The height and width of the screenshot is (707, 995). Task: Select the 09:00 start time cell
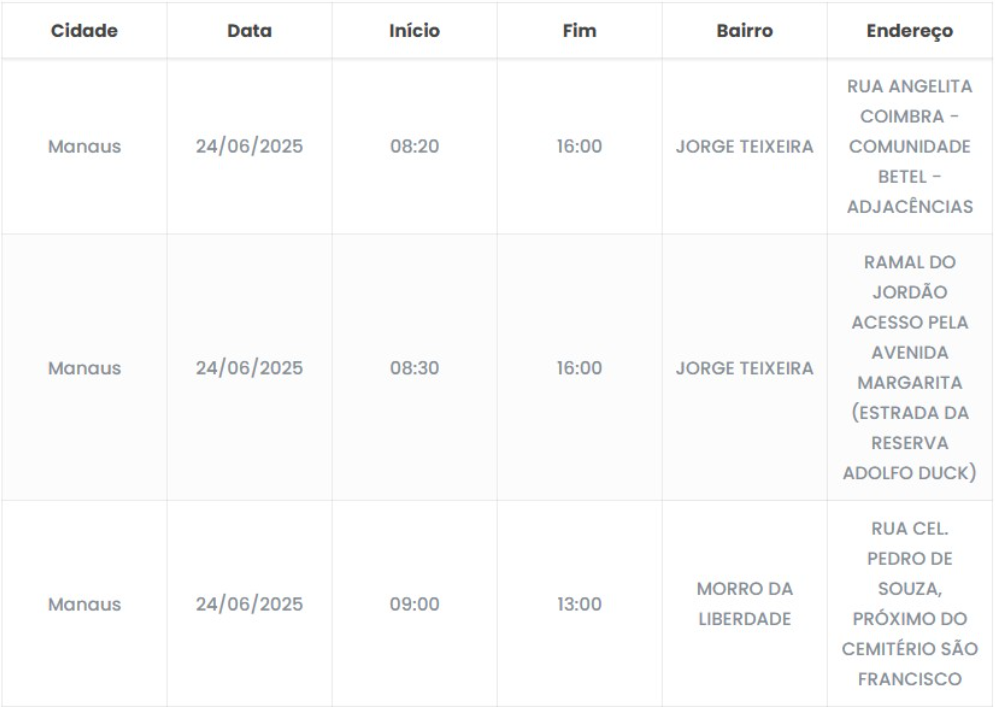coord(414,605)
